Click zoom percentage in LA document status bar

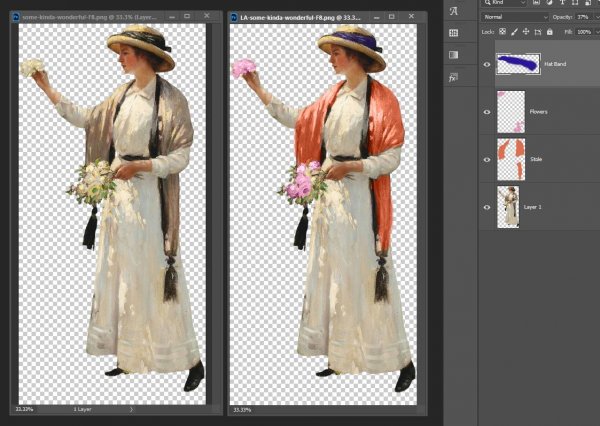pos(241,410)
